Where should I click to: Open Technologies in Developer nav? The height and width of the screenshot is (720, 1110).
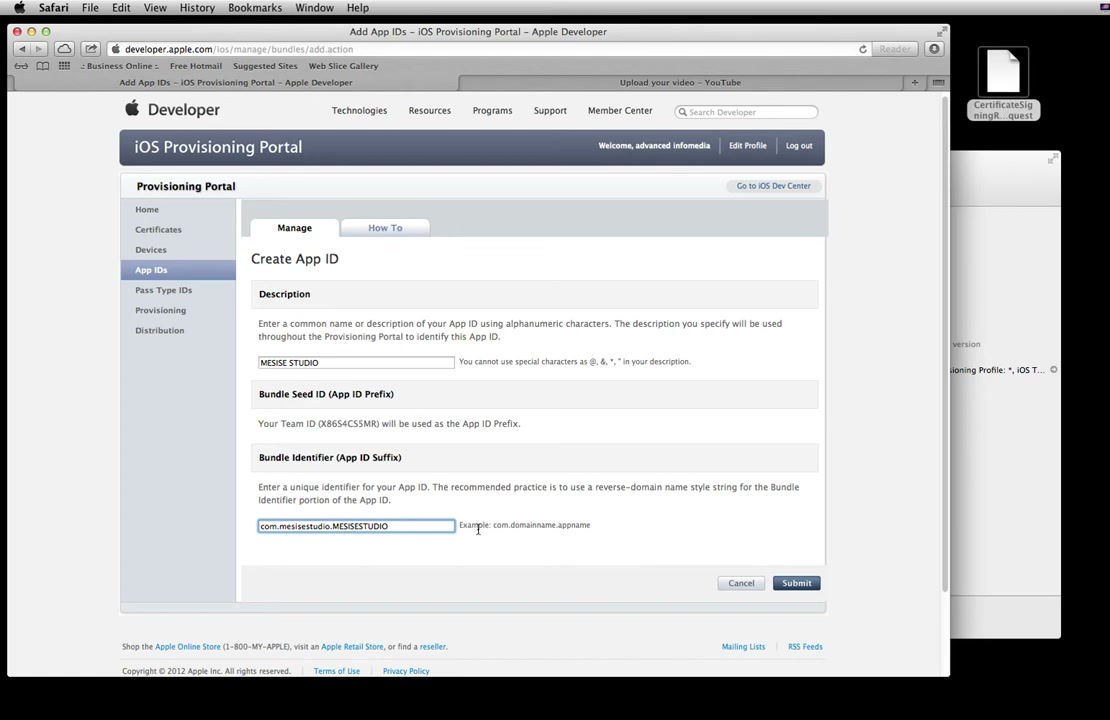point(359,111)
